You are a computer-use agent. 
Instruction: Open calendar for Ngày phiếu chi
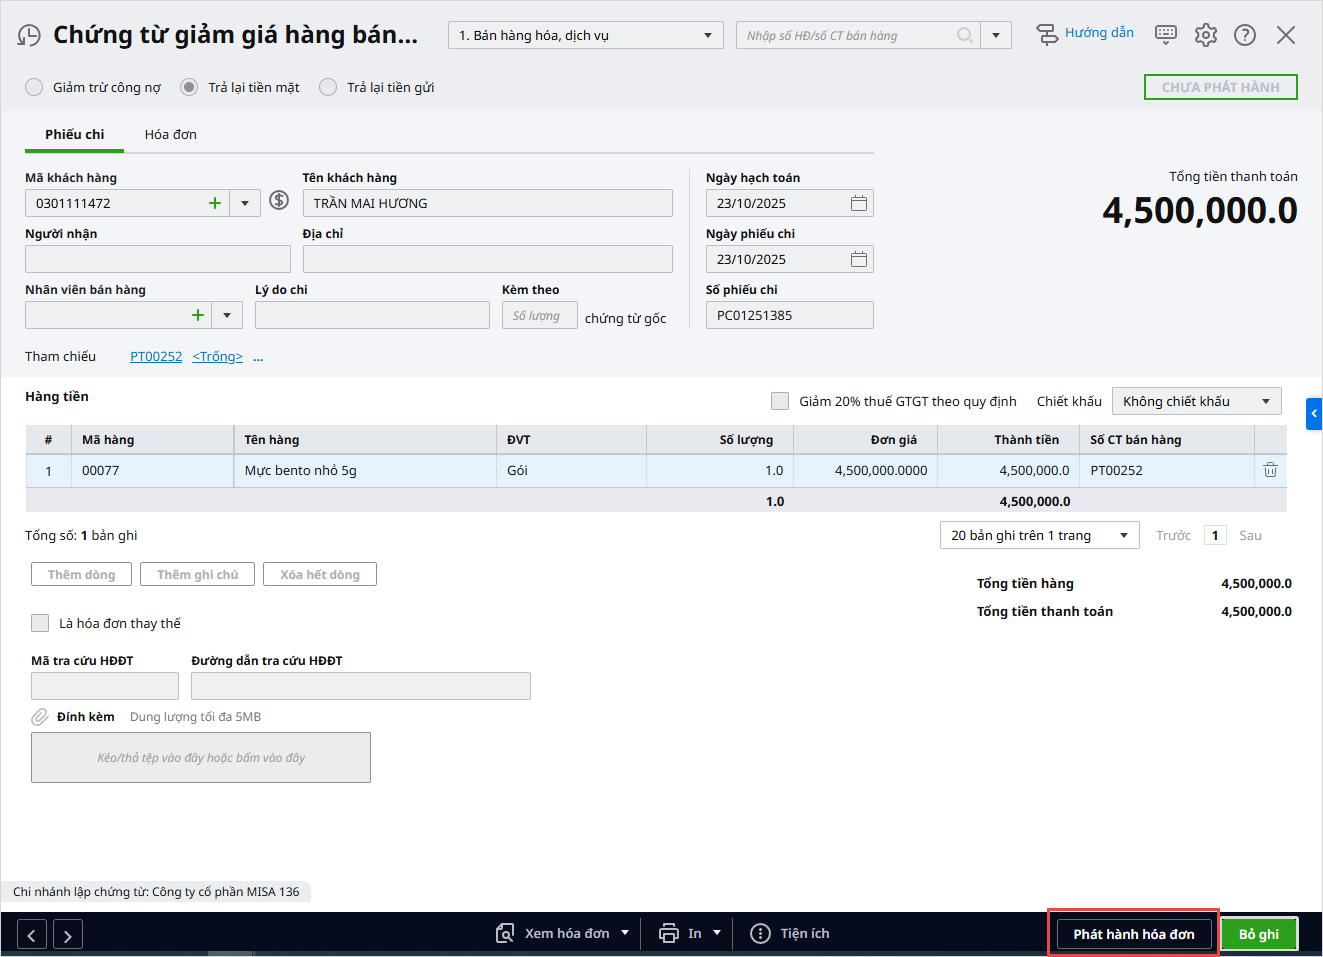[858, 259]
